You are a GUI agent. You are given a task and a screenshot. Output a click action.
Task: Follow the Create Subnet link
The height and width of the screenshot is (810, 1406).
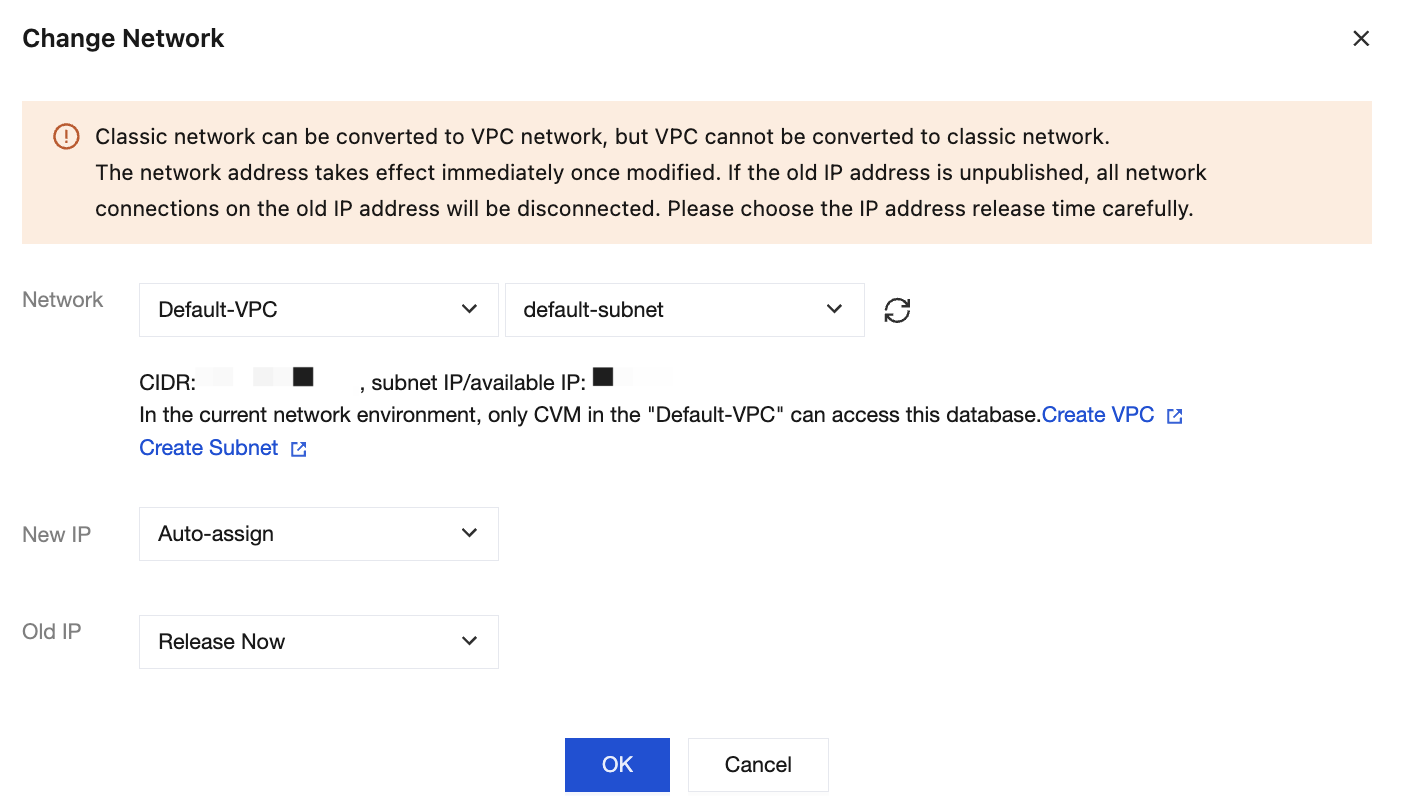point(209,448)
